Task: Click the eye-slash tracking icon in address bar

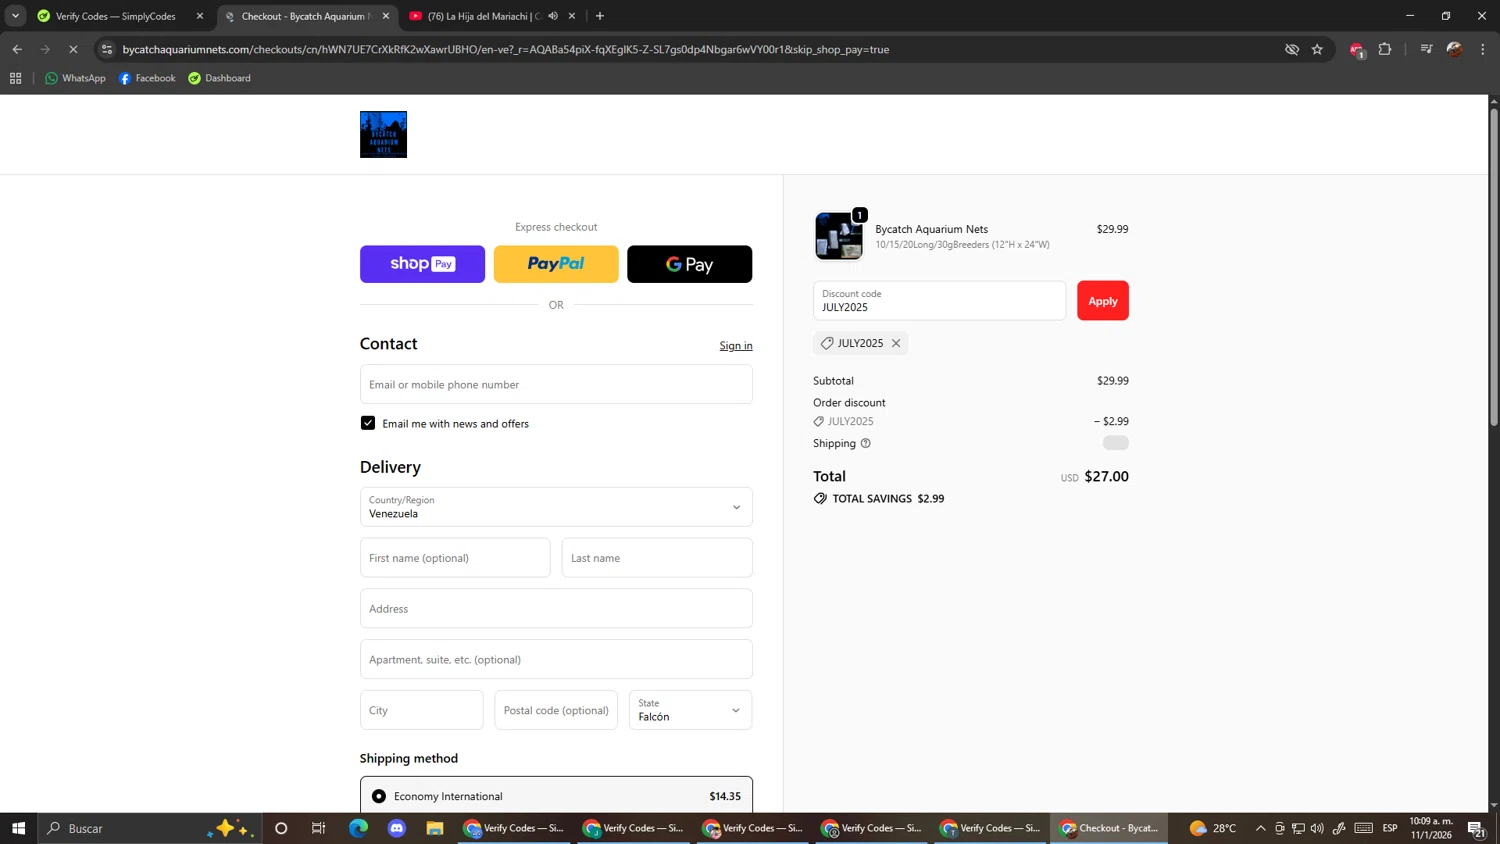Action: (1291, 49)
